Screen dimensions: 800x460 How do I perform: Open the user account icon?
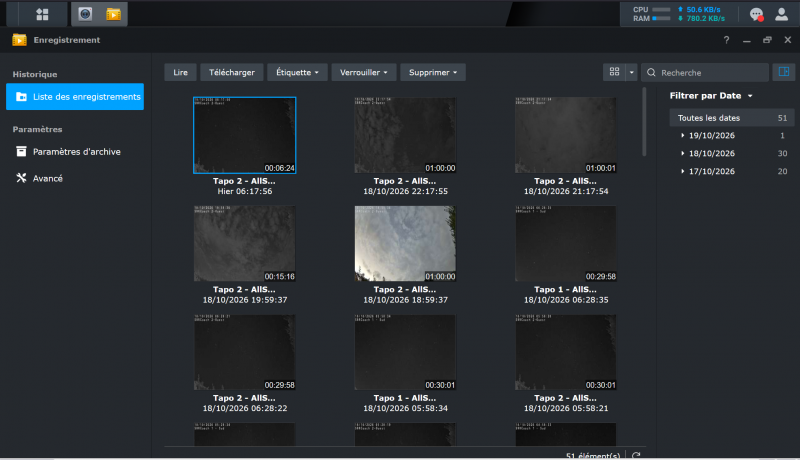(782, 14)
